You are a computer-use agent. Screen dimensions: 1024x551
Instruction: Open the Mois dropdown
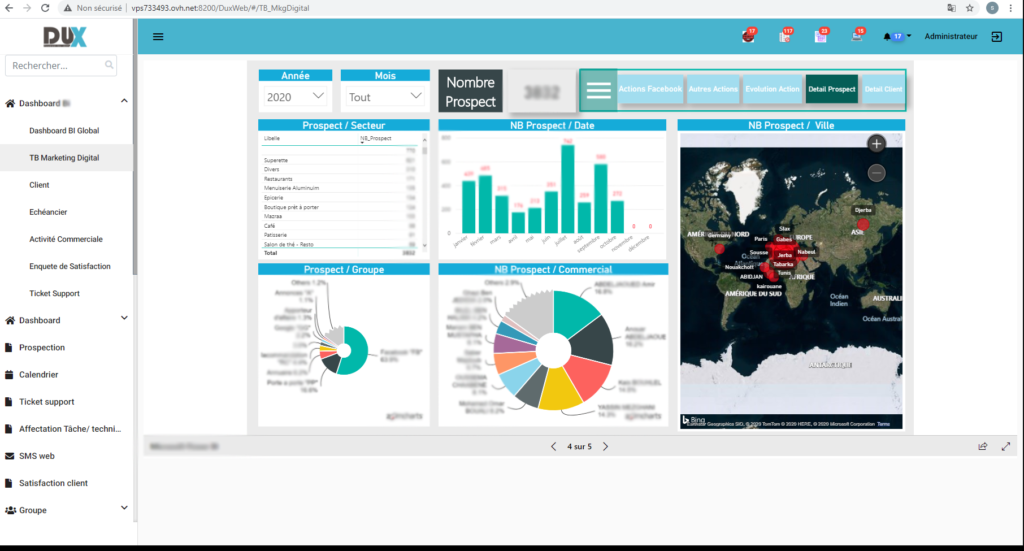click(x=385, y=96)
